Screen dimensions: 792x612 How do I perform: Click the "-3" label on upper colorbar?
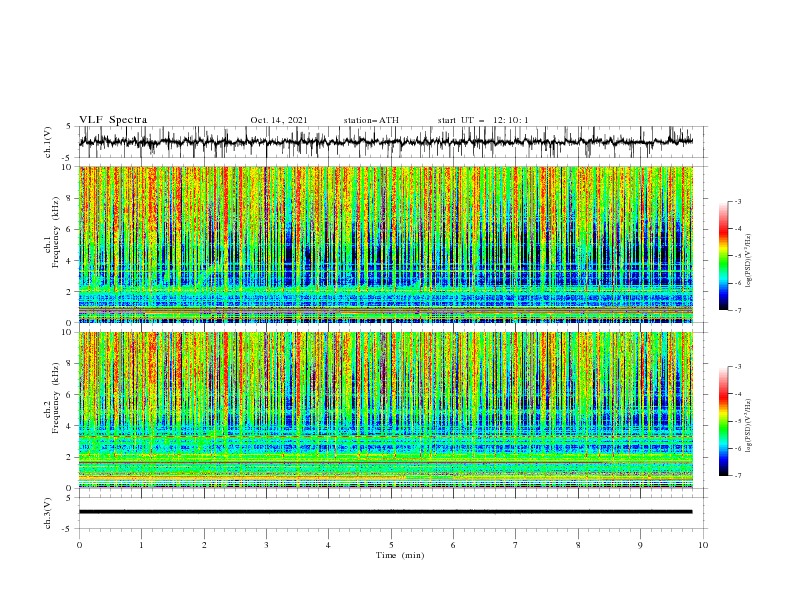click(x=738, y=201)
